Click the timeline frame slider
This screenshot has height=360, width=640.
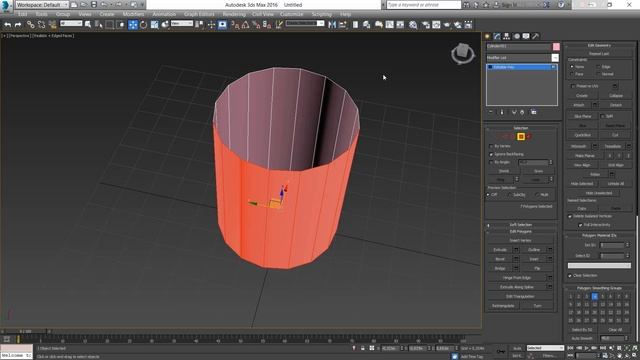(25, 331)
